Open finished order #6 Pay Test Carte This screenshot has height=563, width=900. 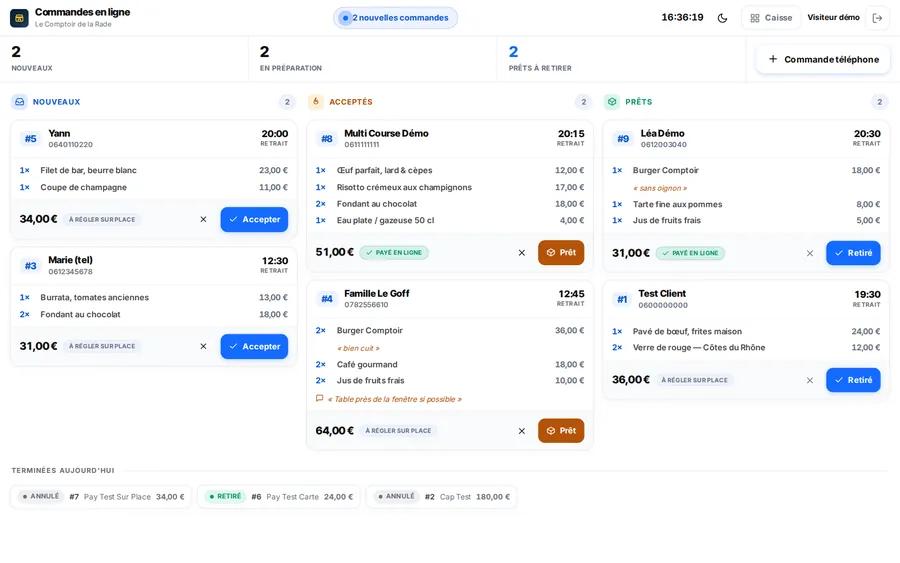coord(279,496)
